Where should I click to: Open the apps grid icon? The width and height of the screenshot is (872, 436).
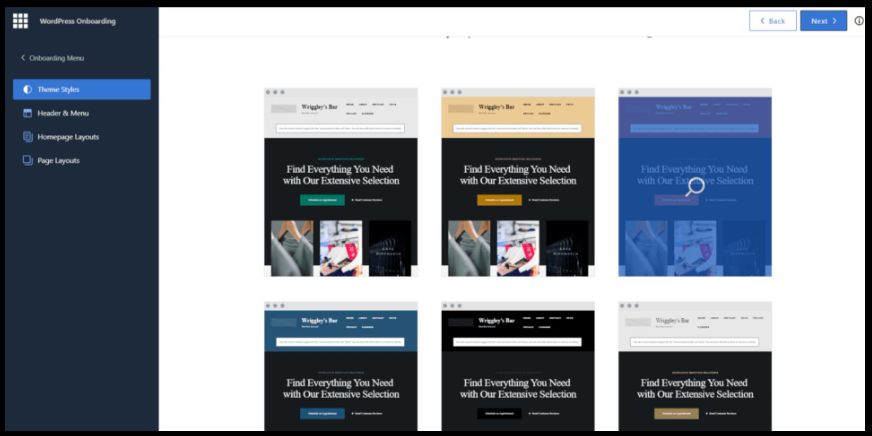click(x=21, y=21)
